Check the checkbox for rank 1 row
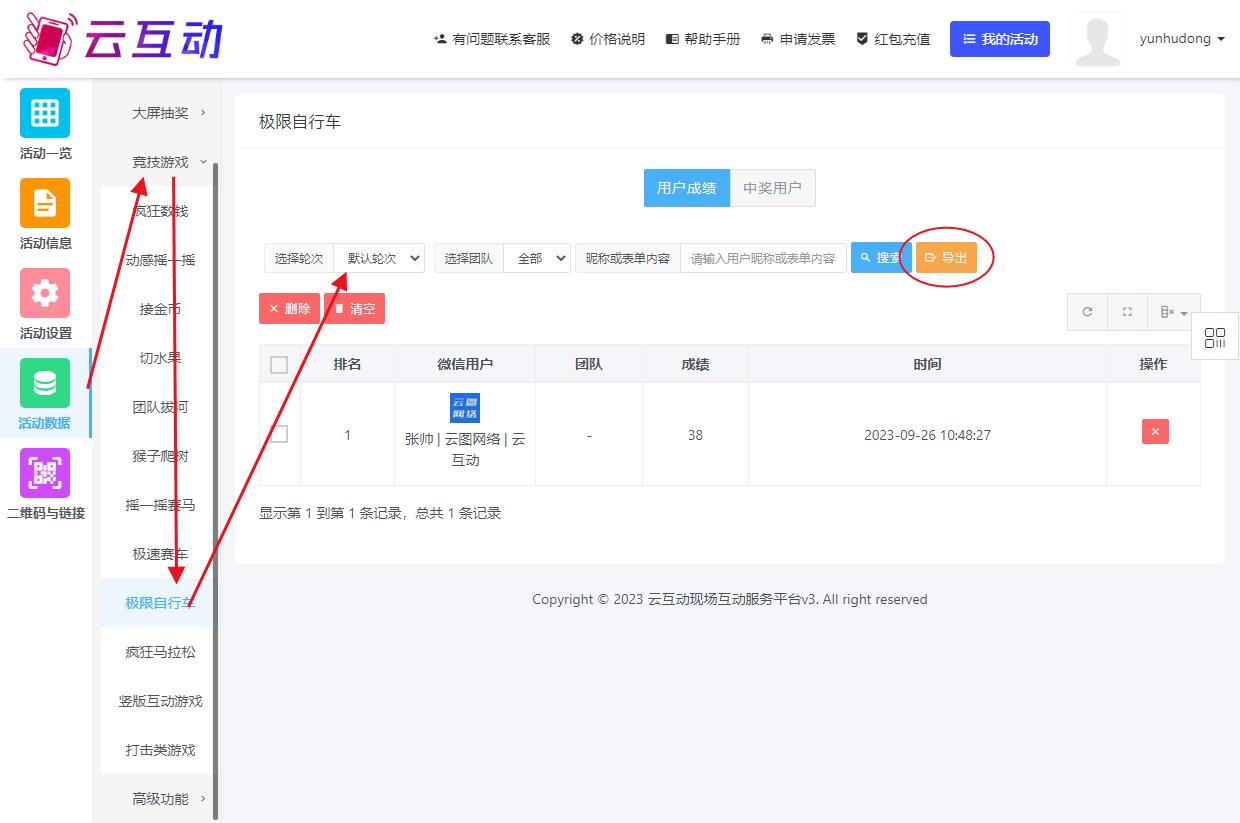Image resolution: width=1240 pixels, height=823 pixels. pyautogui.click(x=279, y=434)
